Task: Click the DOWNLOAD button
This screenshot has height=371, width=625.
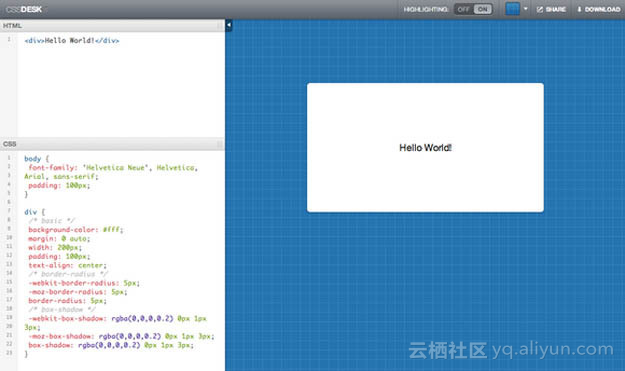Action: tap(599, 9)
